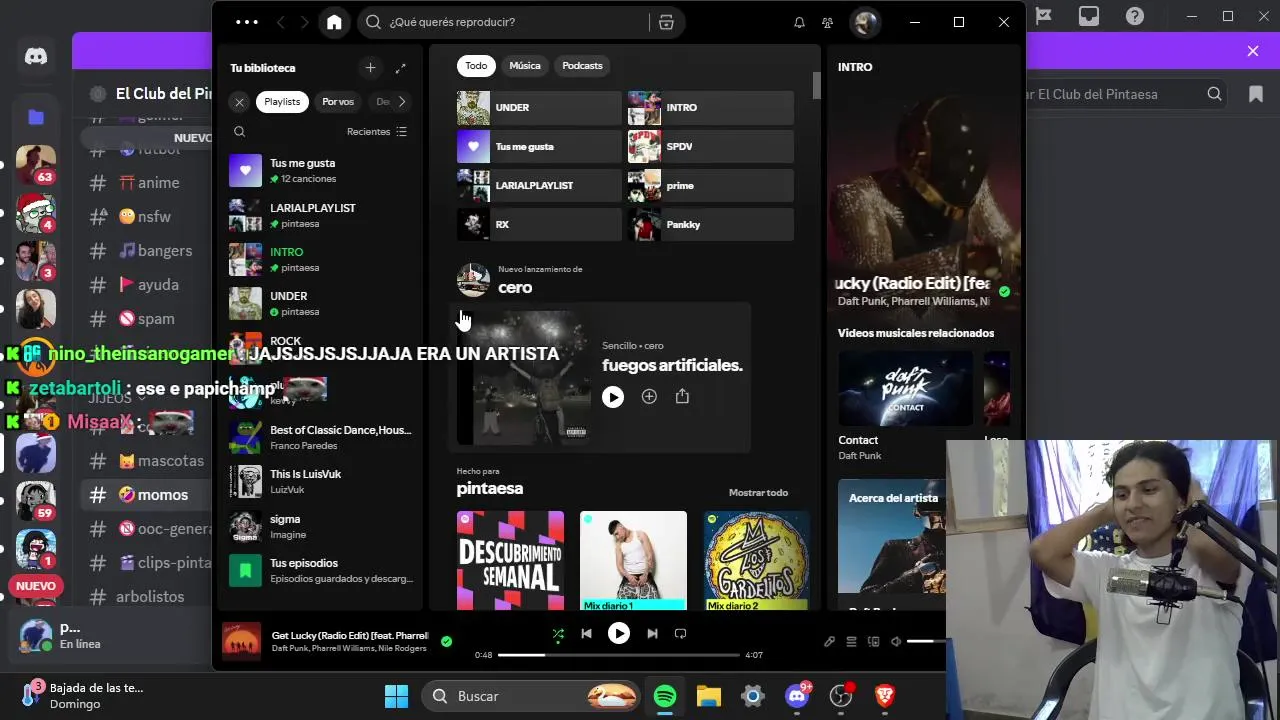Open Spotify notifications bell
Viewport: 1280px width, 720px height.
pyautogui.click(x=799, y=22)
